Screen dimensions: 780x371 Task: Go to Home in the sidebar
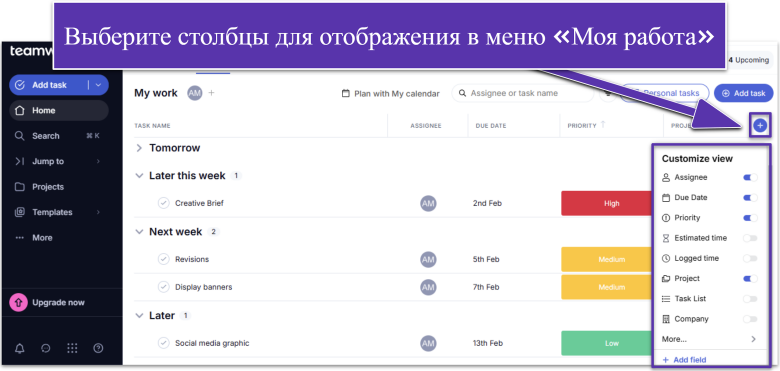pyautogui.click(x=59, y=110)
